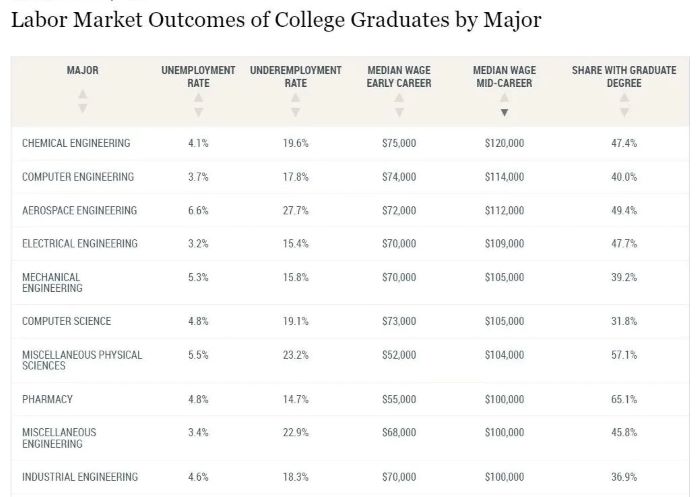
Task: Click Unemployment Rate ascending sort arrow
Action: (x=198, y=98)
